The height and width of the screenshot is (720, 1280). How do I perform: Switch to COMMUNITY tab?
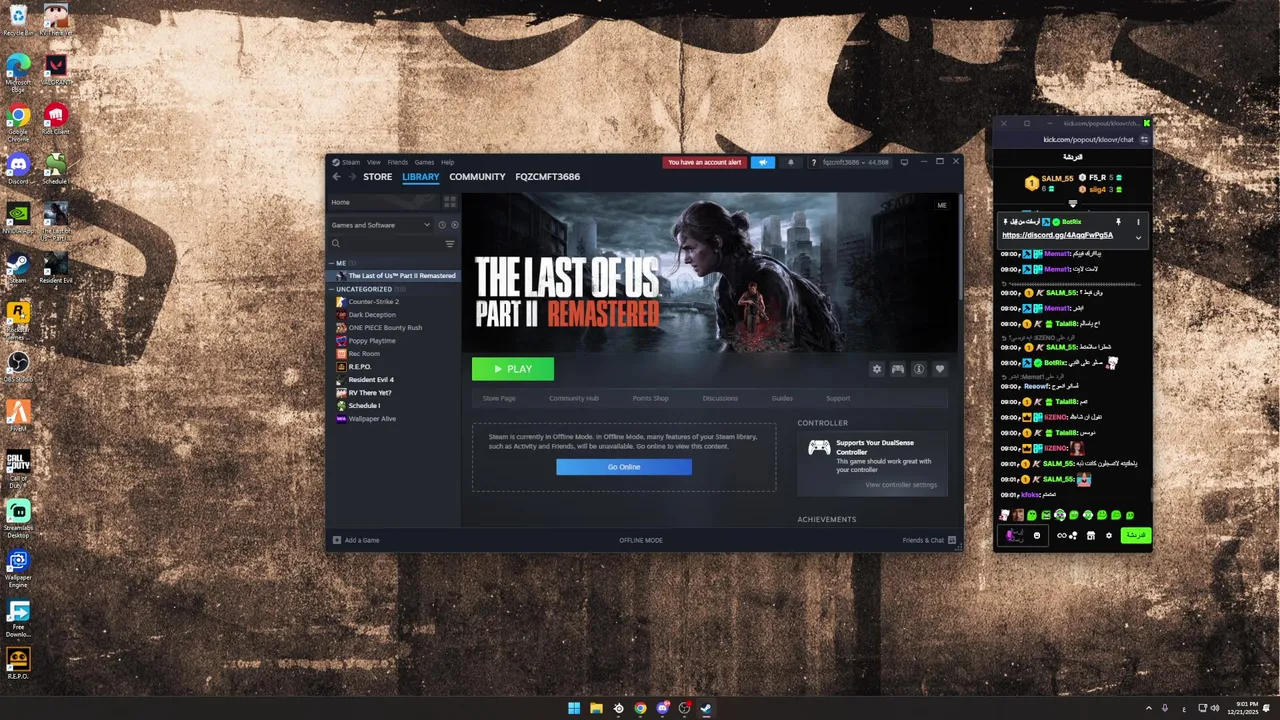click(x=477, y=177)
